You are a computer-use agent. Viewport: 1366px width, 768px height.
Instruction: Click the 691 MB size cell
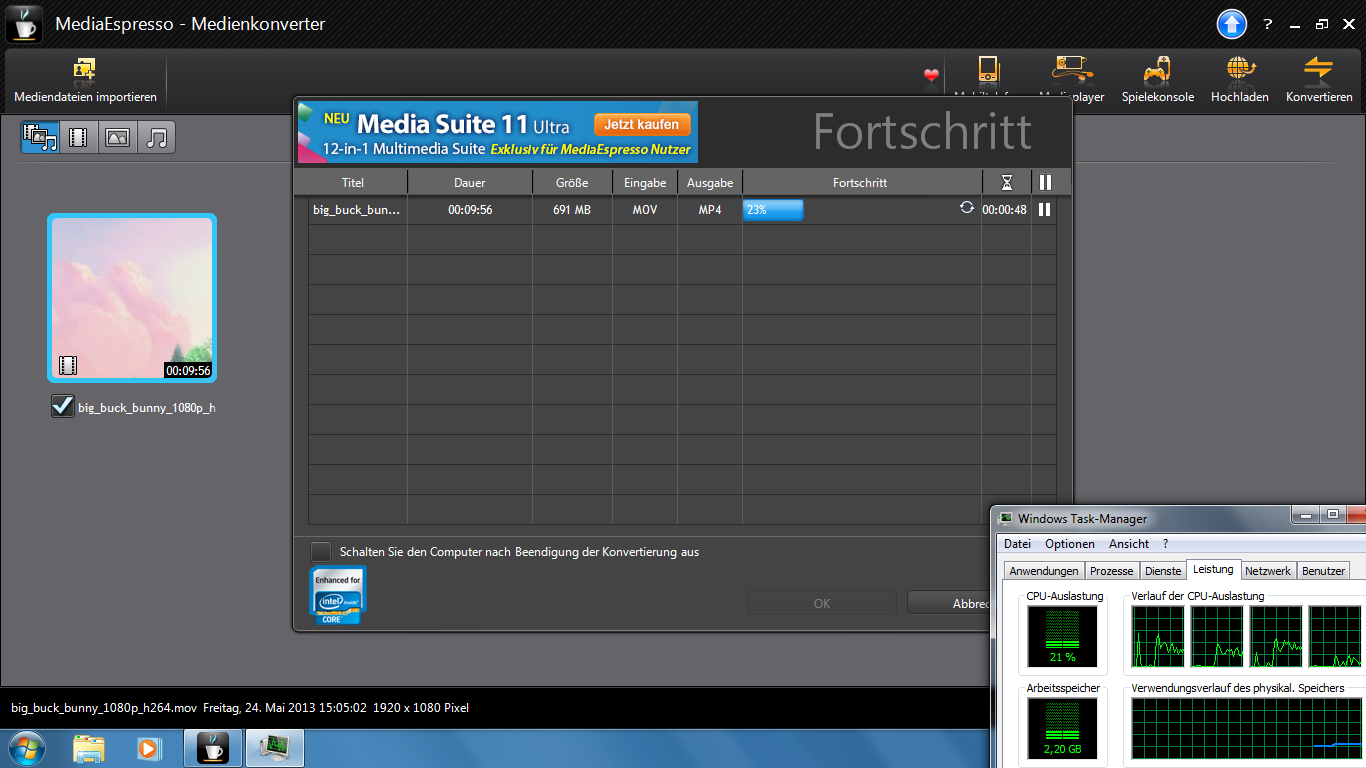point(572,210)
